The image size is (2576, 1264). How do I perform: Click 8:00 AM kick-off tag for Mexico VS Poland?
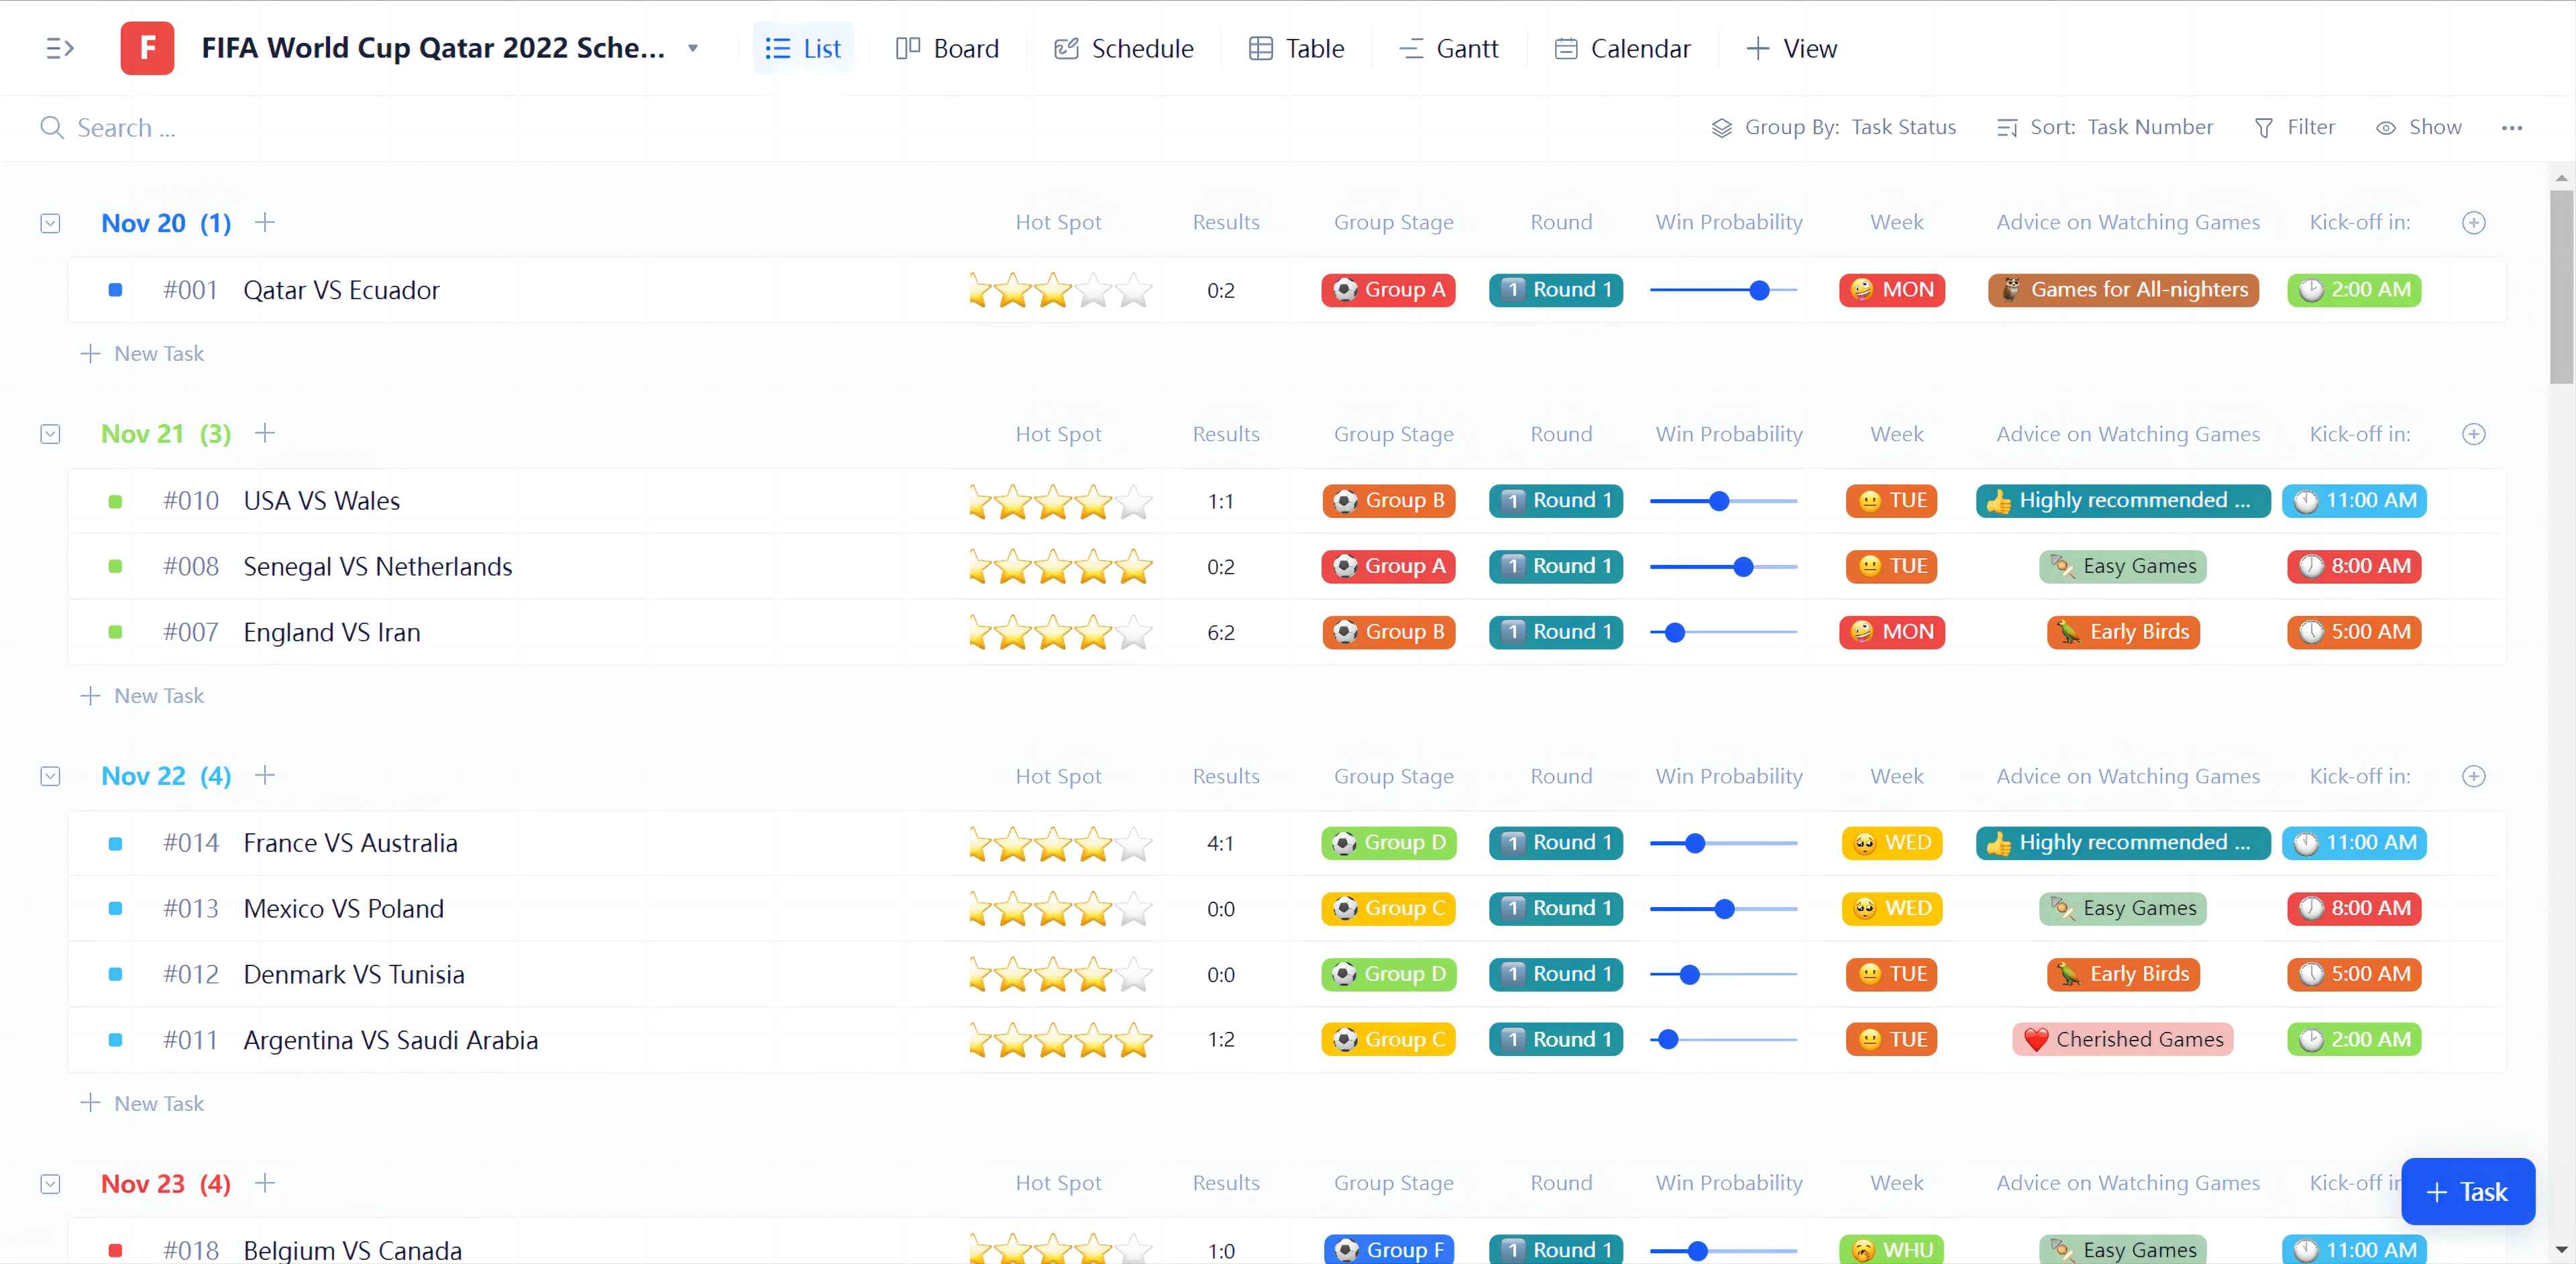coord(2354,908)
